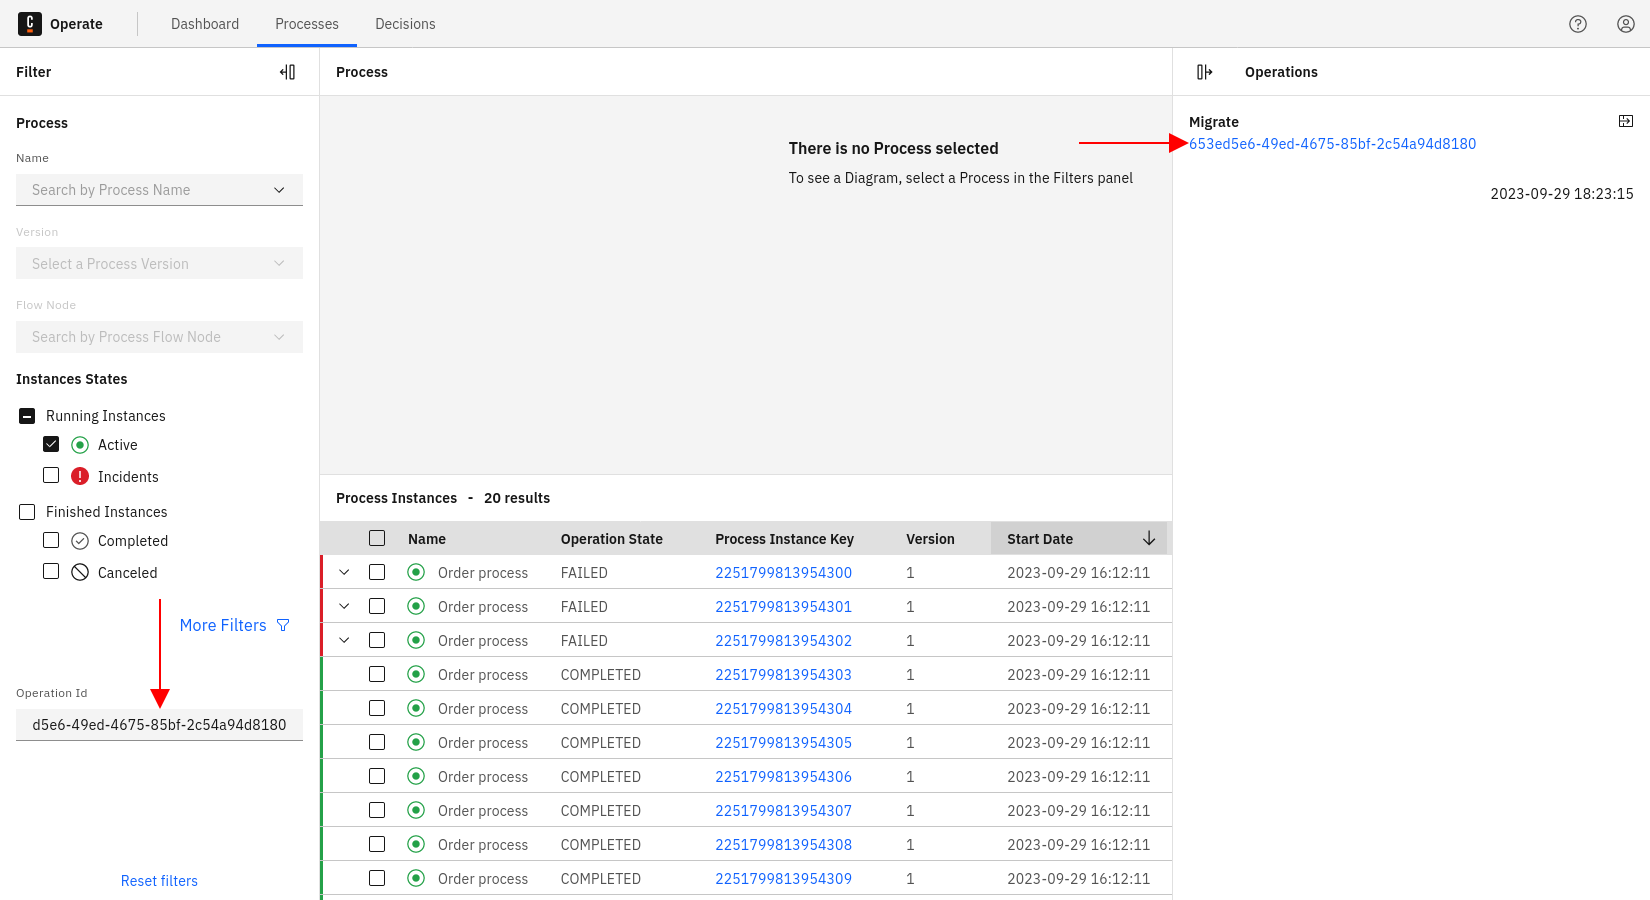Open the user profile icon
Viewport: 1650px width, 900px height.
tap(1626, 24)
